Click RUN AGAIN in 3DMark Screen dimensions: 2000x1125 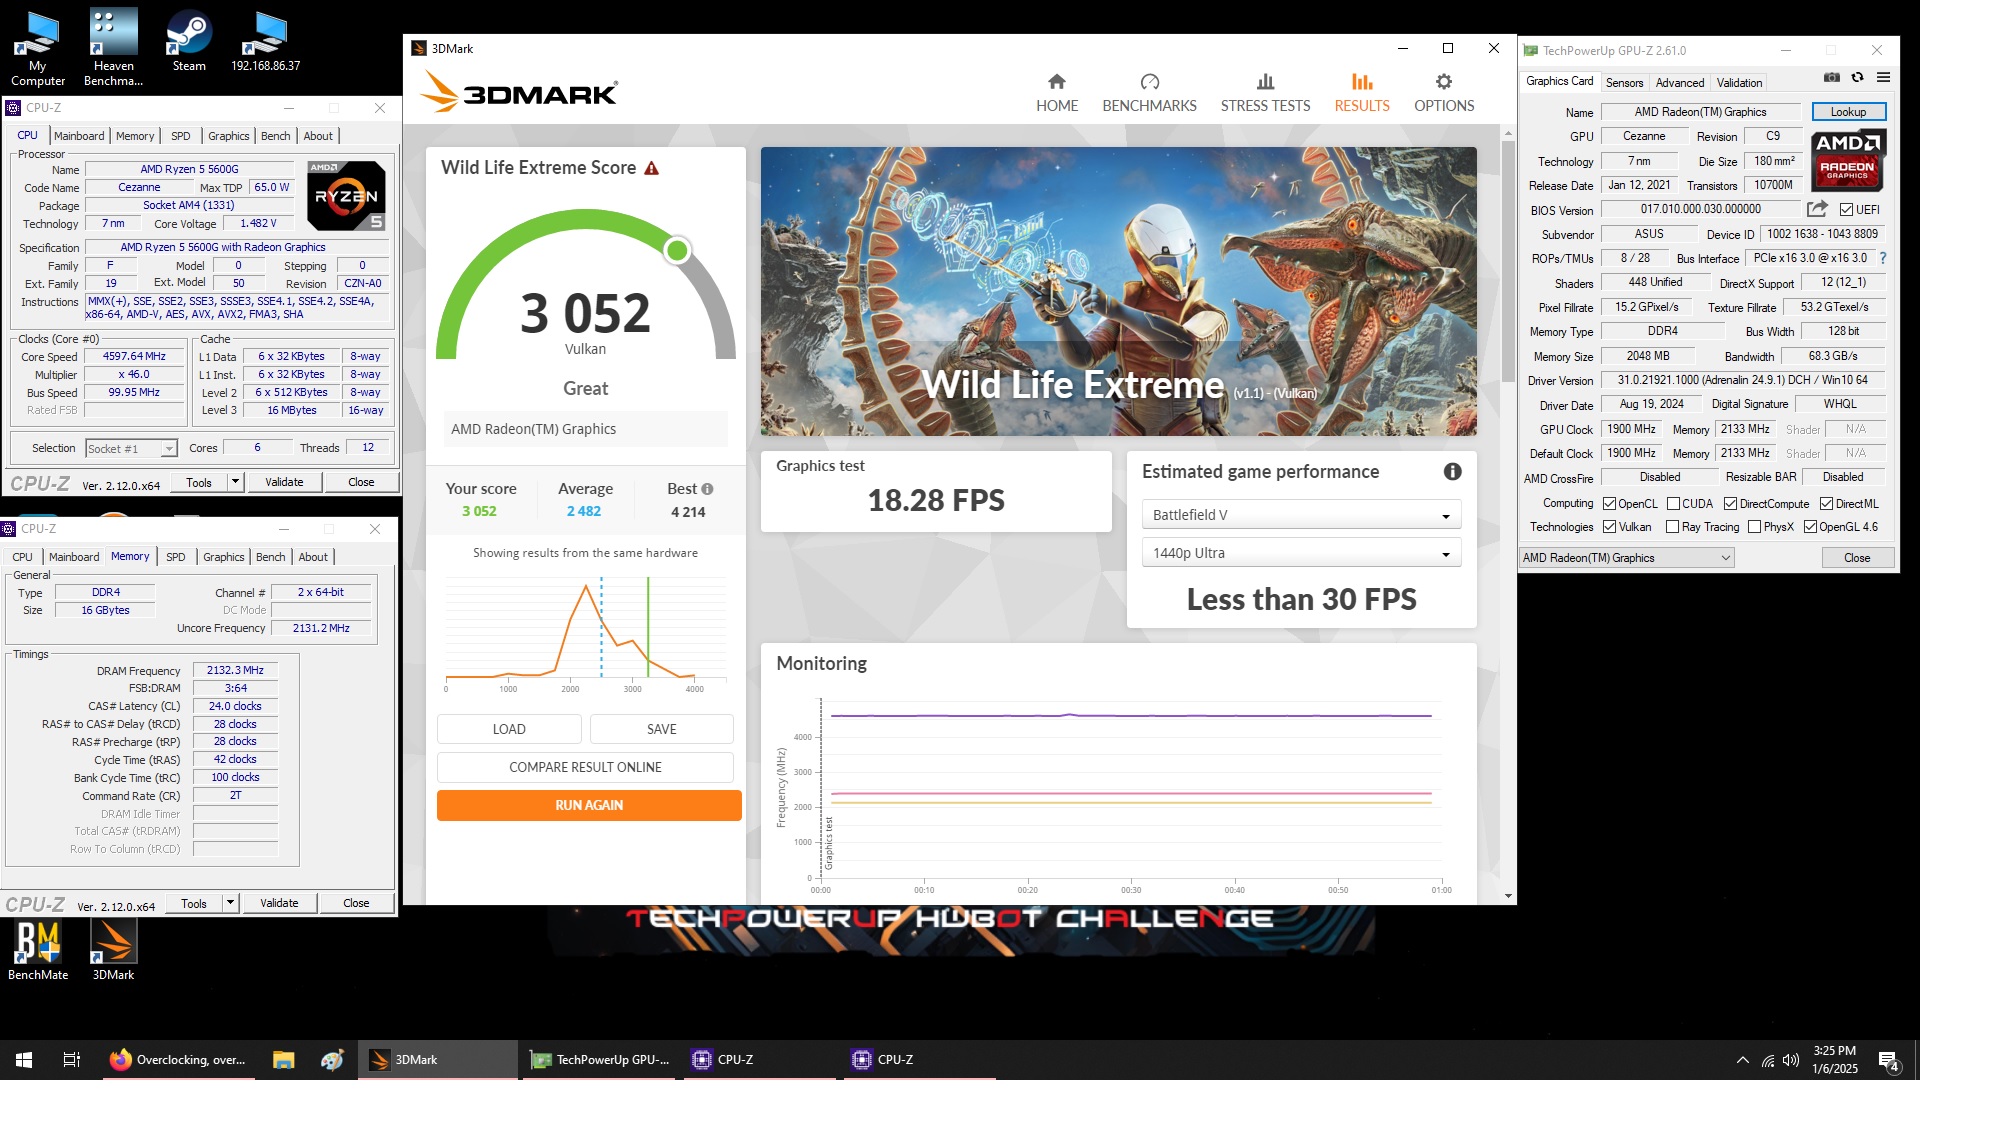(x=589, y=805)
